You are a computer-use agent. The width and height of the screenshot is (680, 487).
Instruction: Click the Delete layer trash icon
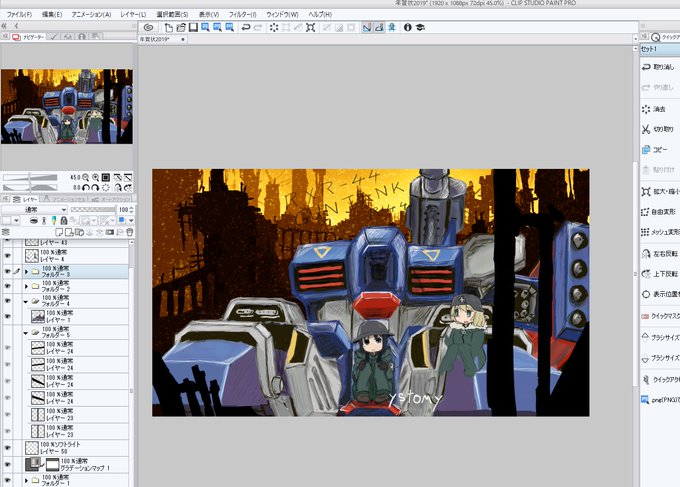point(129,232)
